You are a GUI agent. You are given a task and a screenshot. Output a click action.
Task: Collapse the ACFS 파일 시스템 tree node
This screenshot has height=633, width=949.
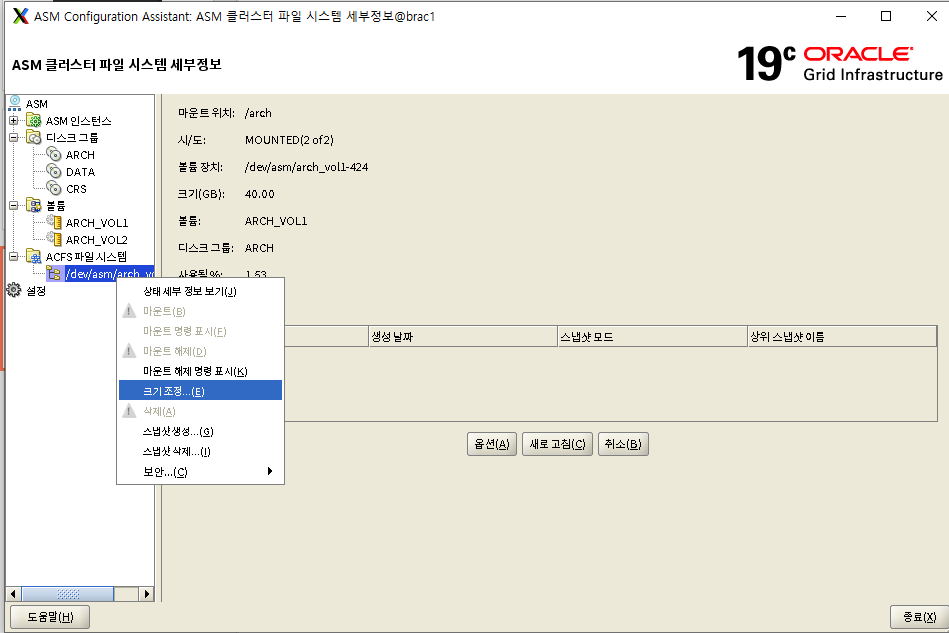(x=13, y=257)
